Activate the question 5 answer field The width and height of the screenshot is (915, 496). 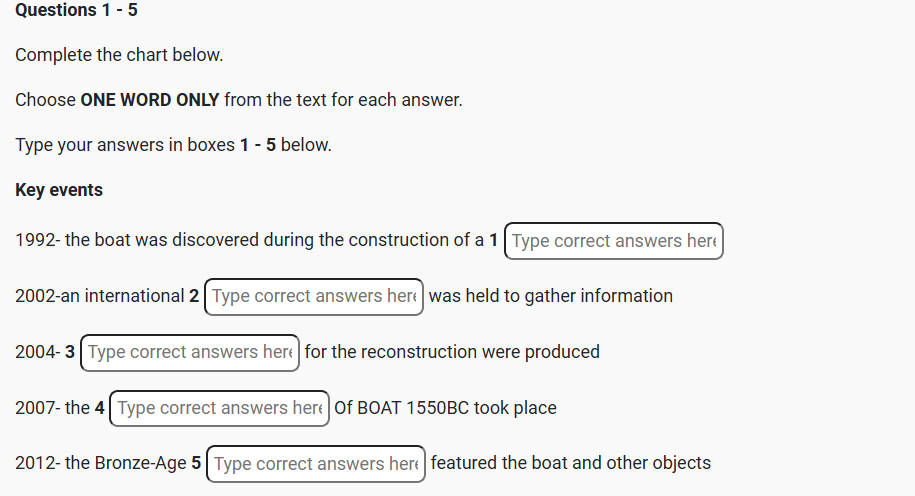click(316, 465)
